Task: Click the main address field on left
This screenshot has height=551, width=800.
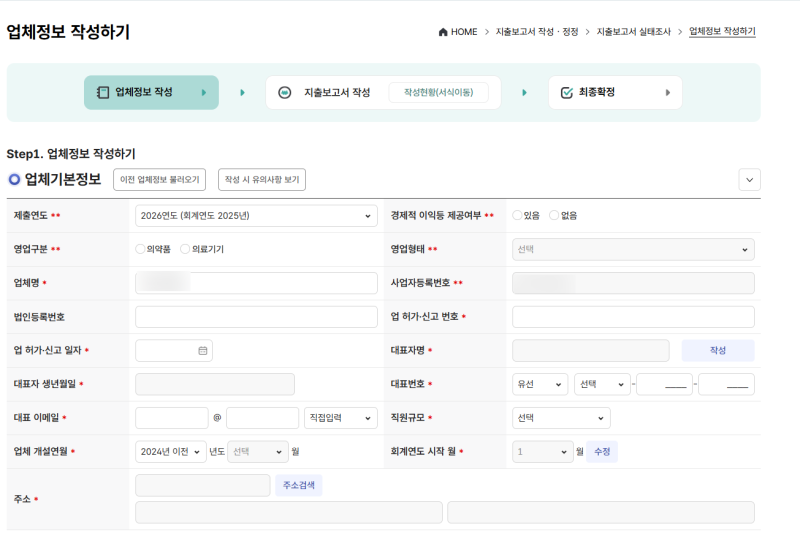Action: coord(289,512)
